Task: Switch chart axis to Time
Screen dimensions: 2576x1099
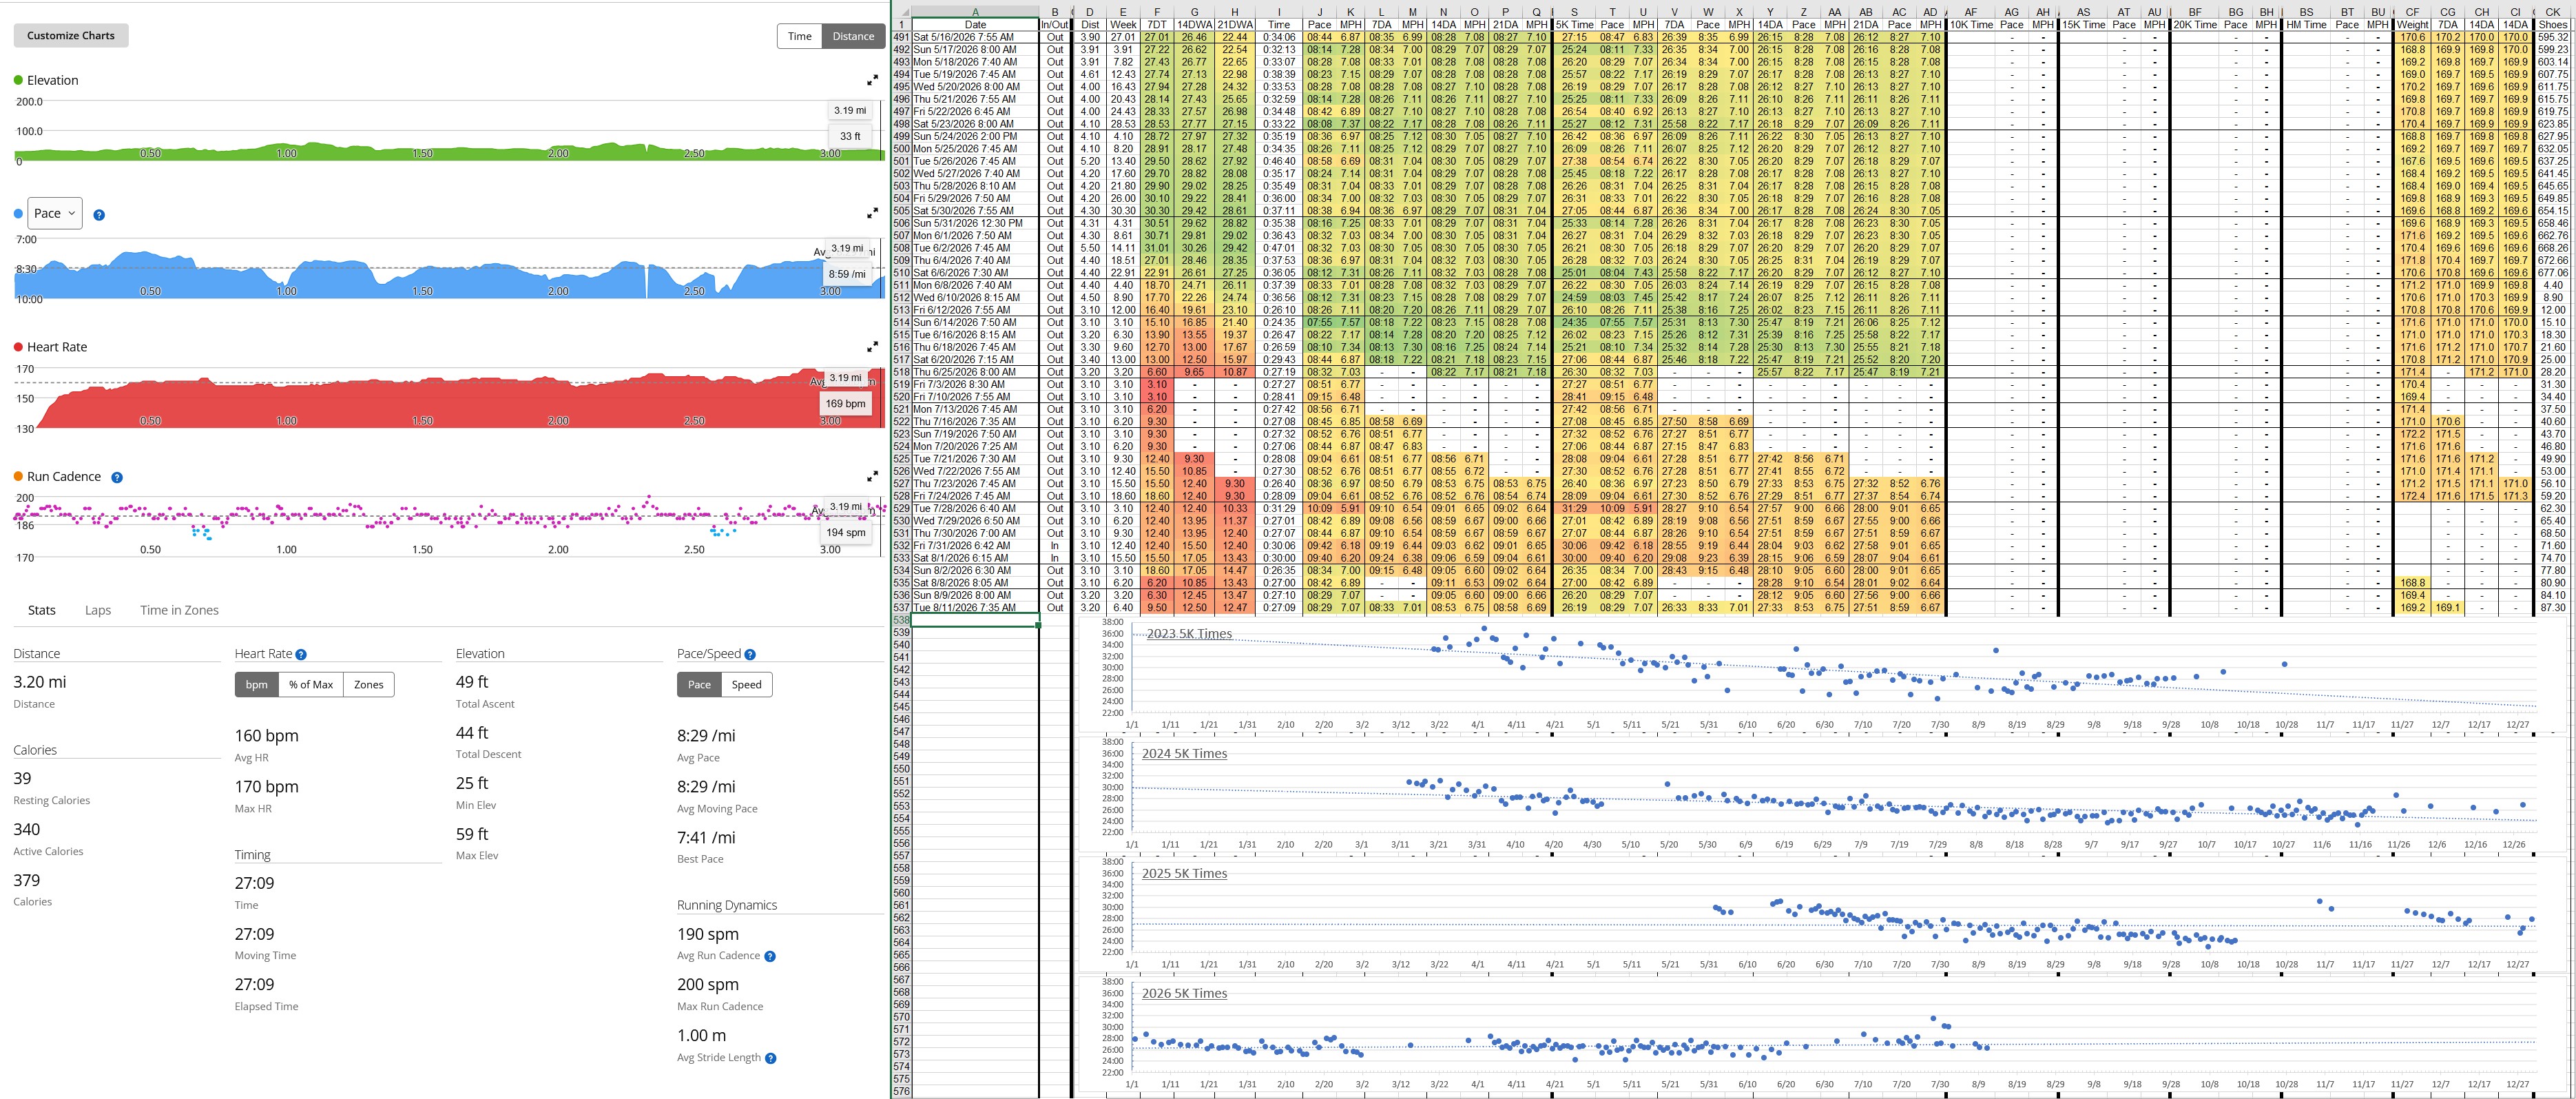Action: (x=800, y=36)
